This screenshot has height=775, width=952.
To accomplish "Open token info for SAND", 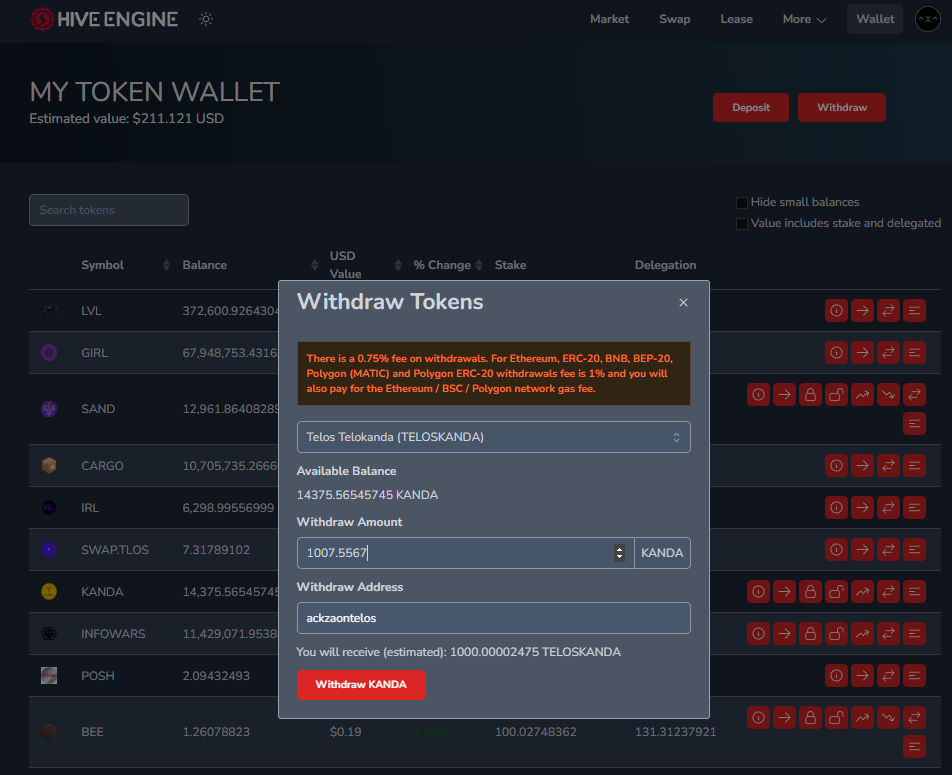I will coord(758,395).
